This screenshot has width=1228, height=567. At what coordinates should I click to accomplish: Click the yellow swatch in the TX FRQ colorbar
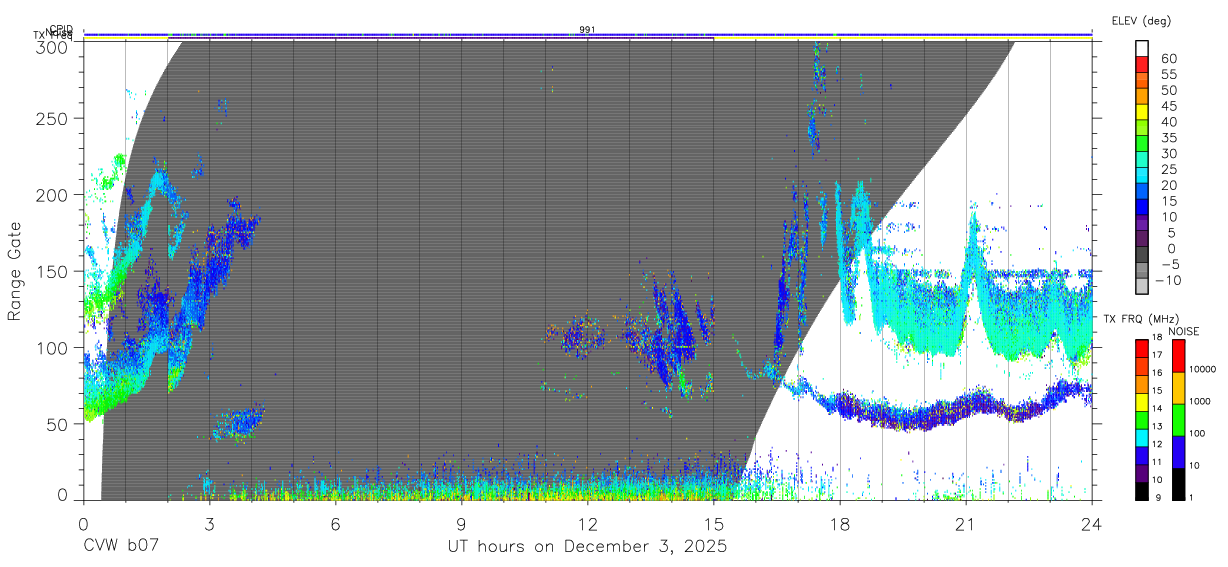1142,402
